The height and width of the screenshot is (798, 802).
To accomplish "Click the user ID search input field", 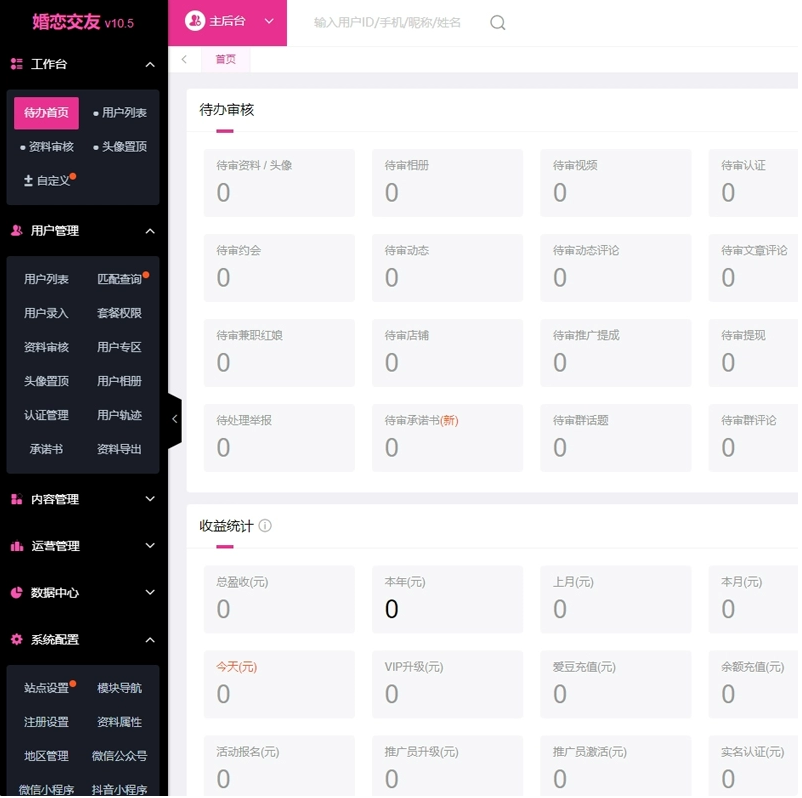I will [x=387, y=23].
